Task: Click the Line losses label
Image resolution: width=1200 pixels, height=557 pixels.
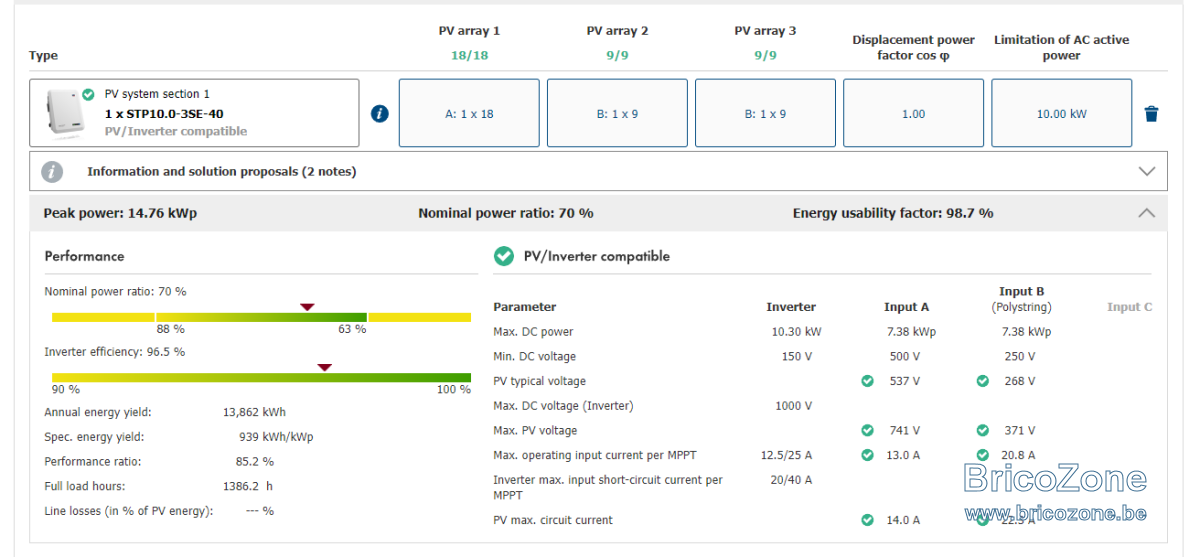Action: 129,511
